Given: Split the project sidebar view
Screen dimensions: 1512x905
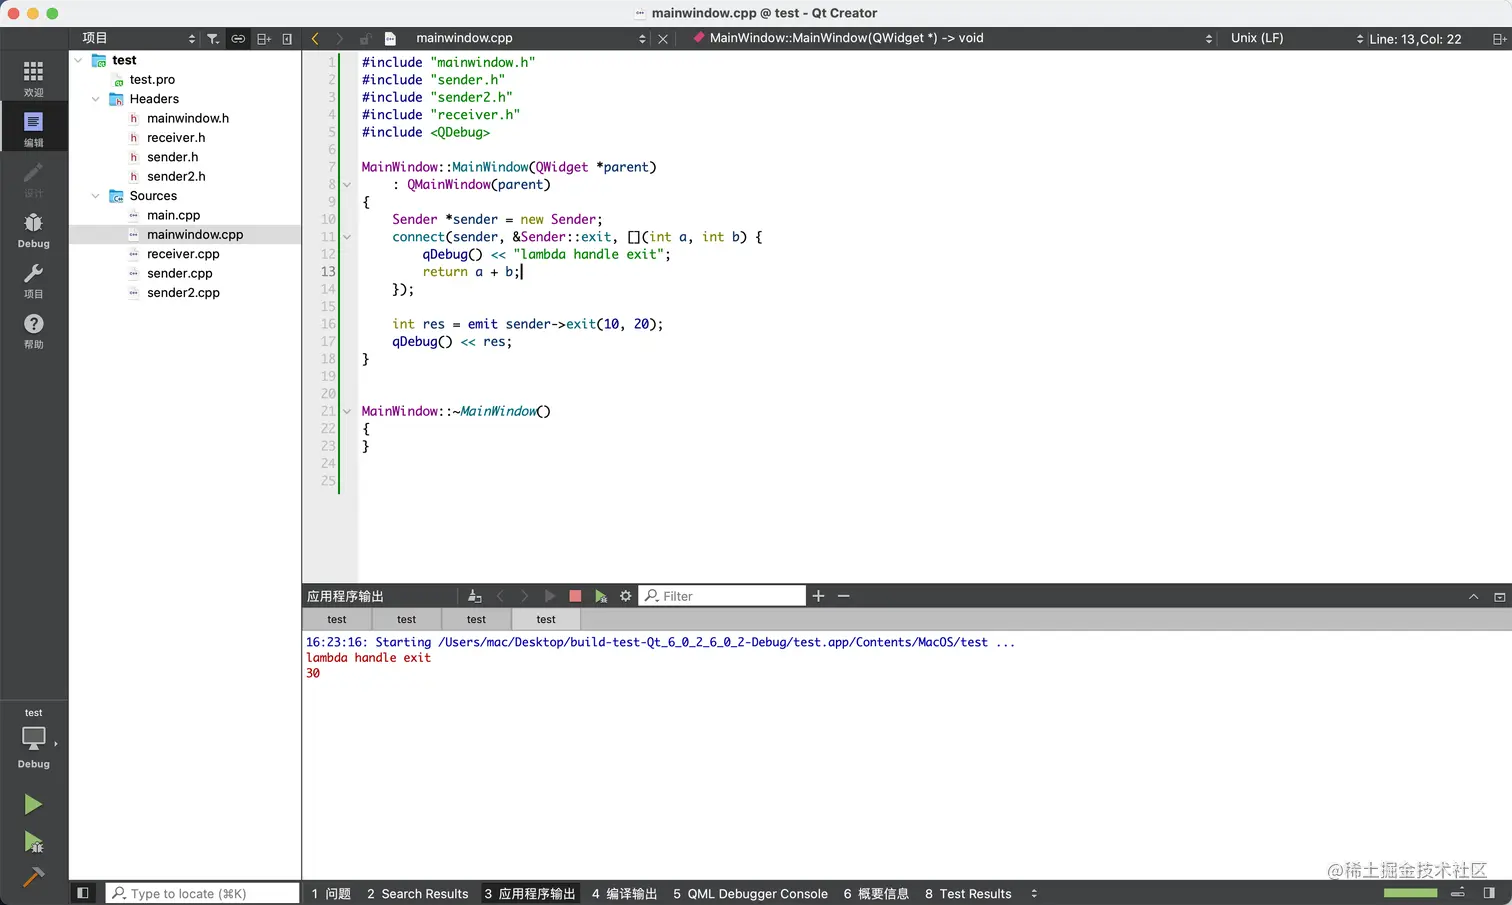Looking at the screenshot, I should pos(264,39).
